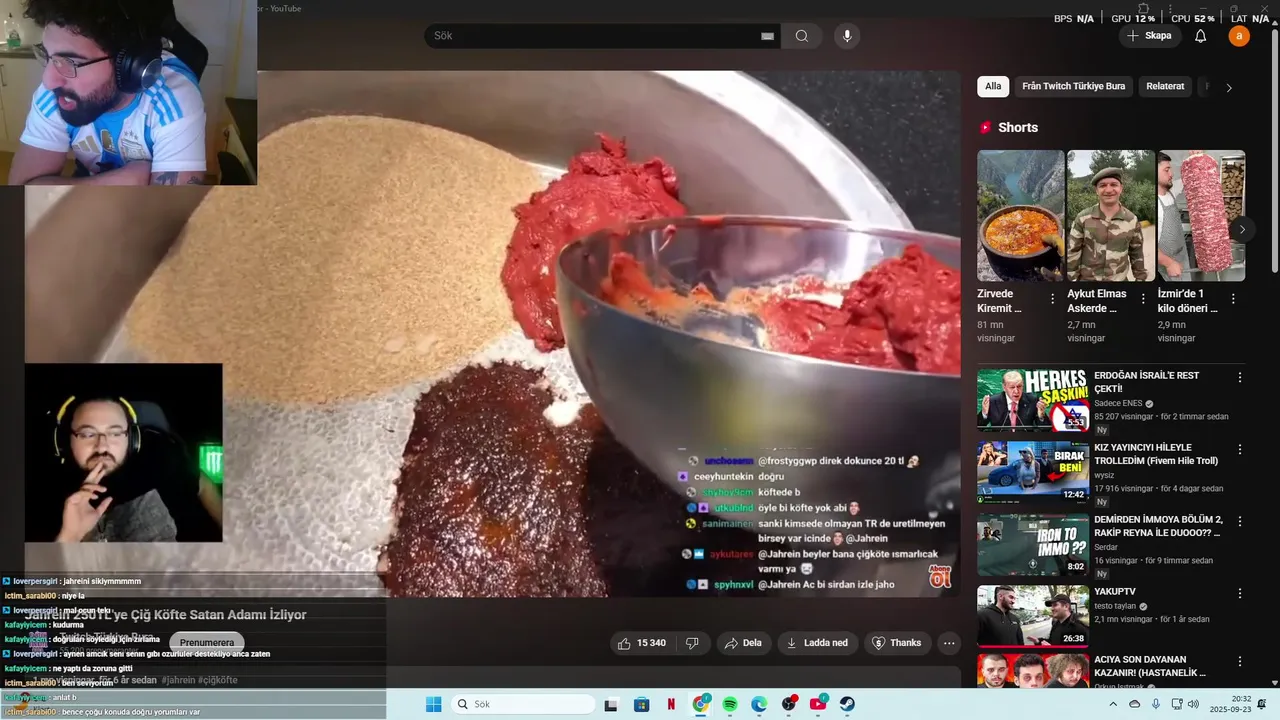Open Steam from the taskbar
The height and width of the screenshot is (720, 1280).
(847, 704)
